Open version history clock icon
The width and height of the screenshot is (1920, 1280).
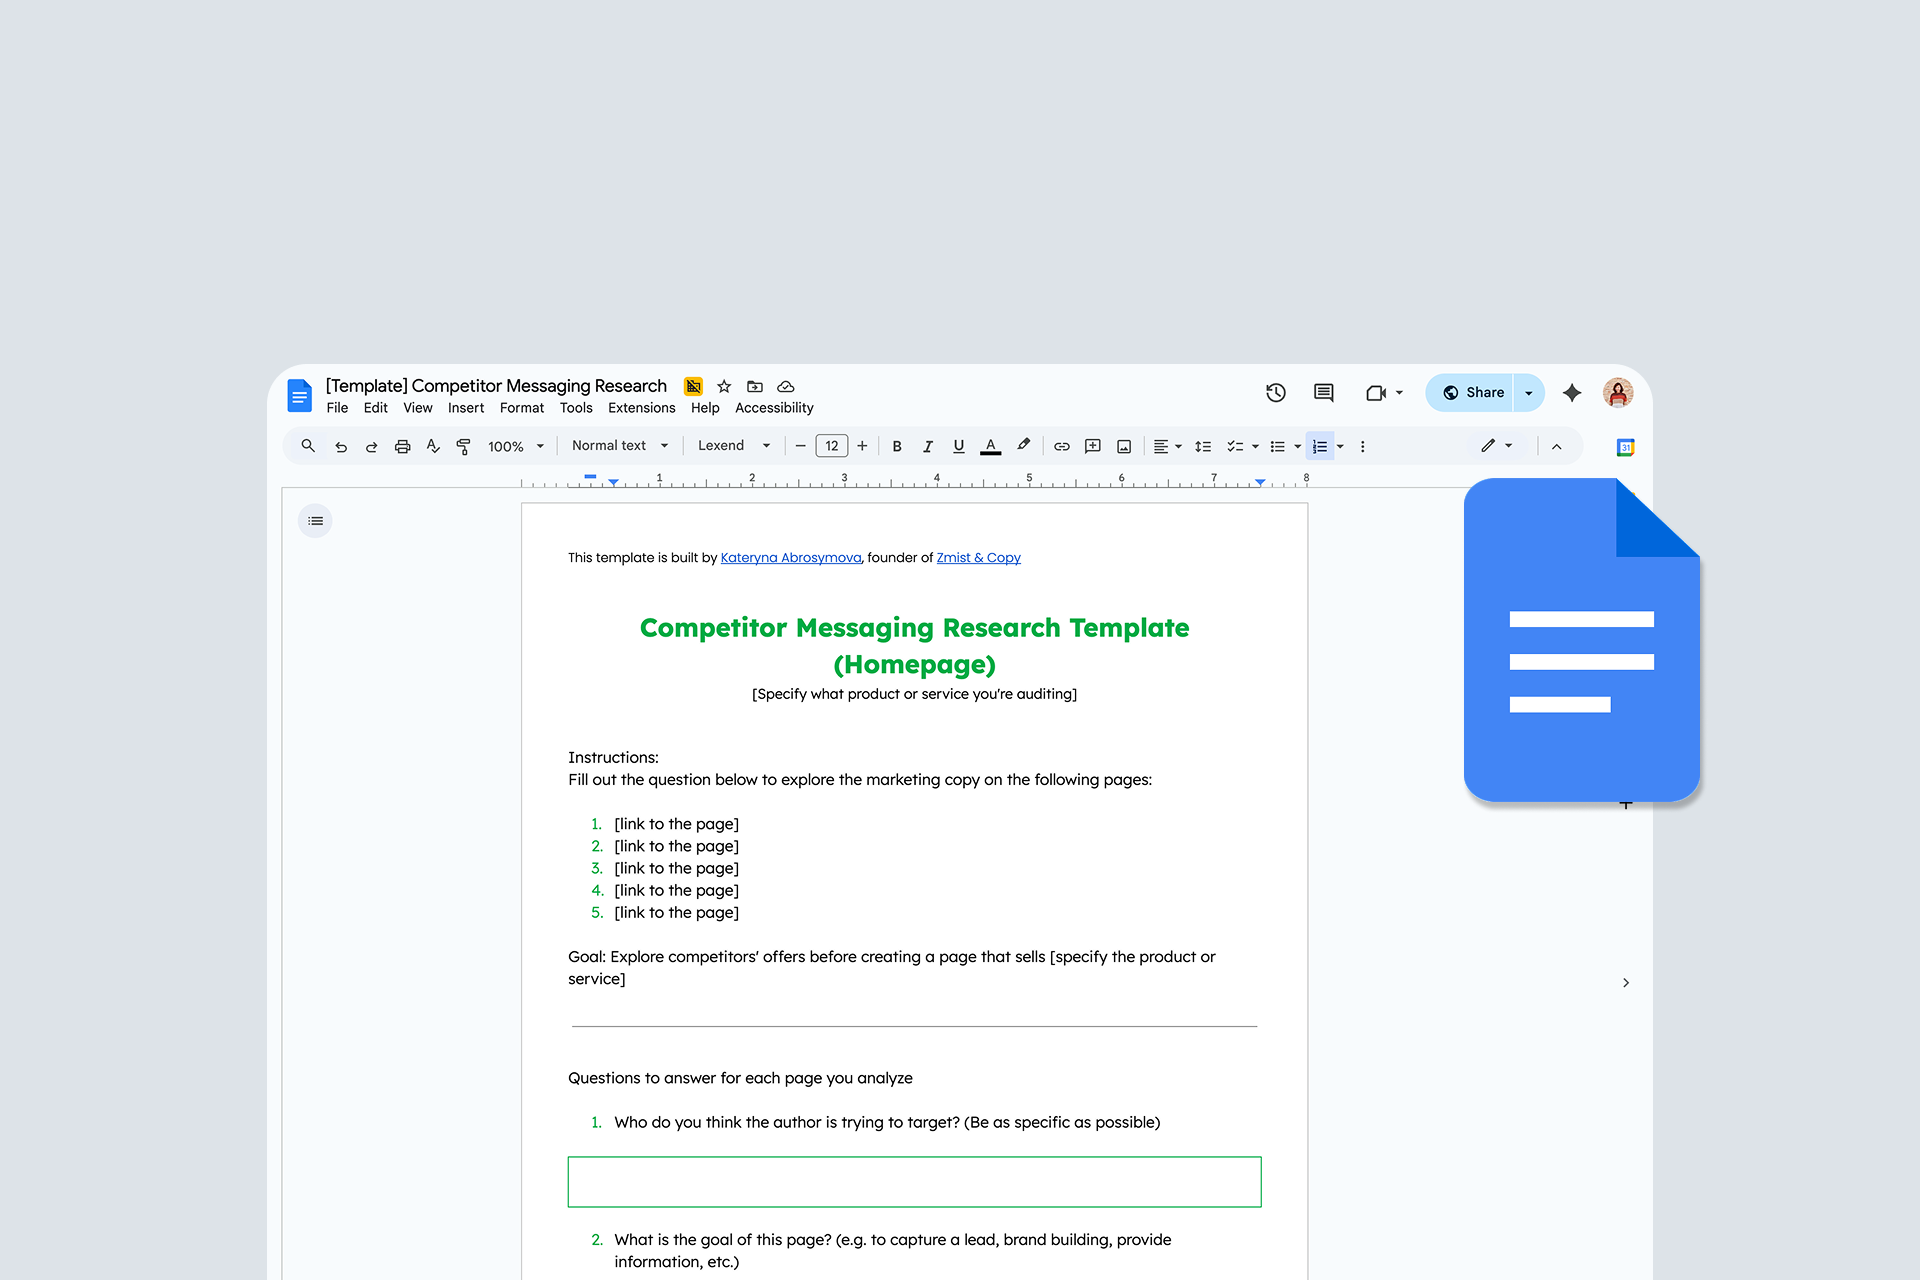(1275, 393)
